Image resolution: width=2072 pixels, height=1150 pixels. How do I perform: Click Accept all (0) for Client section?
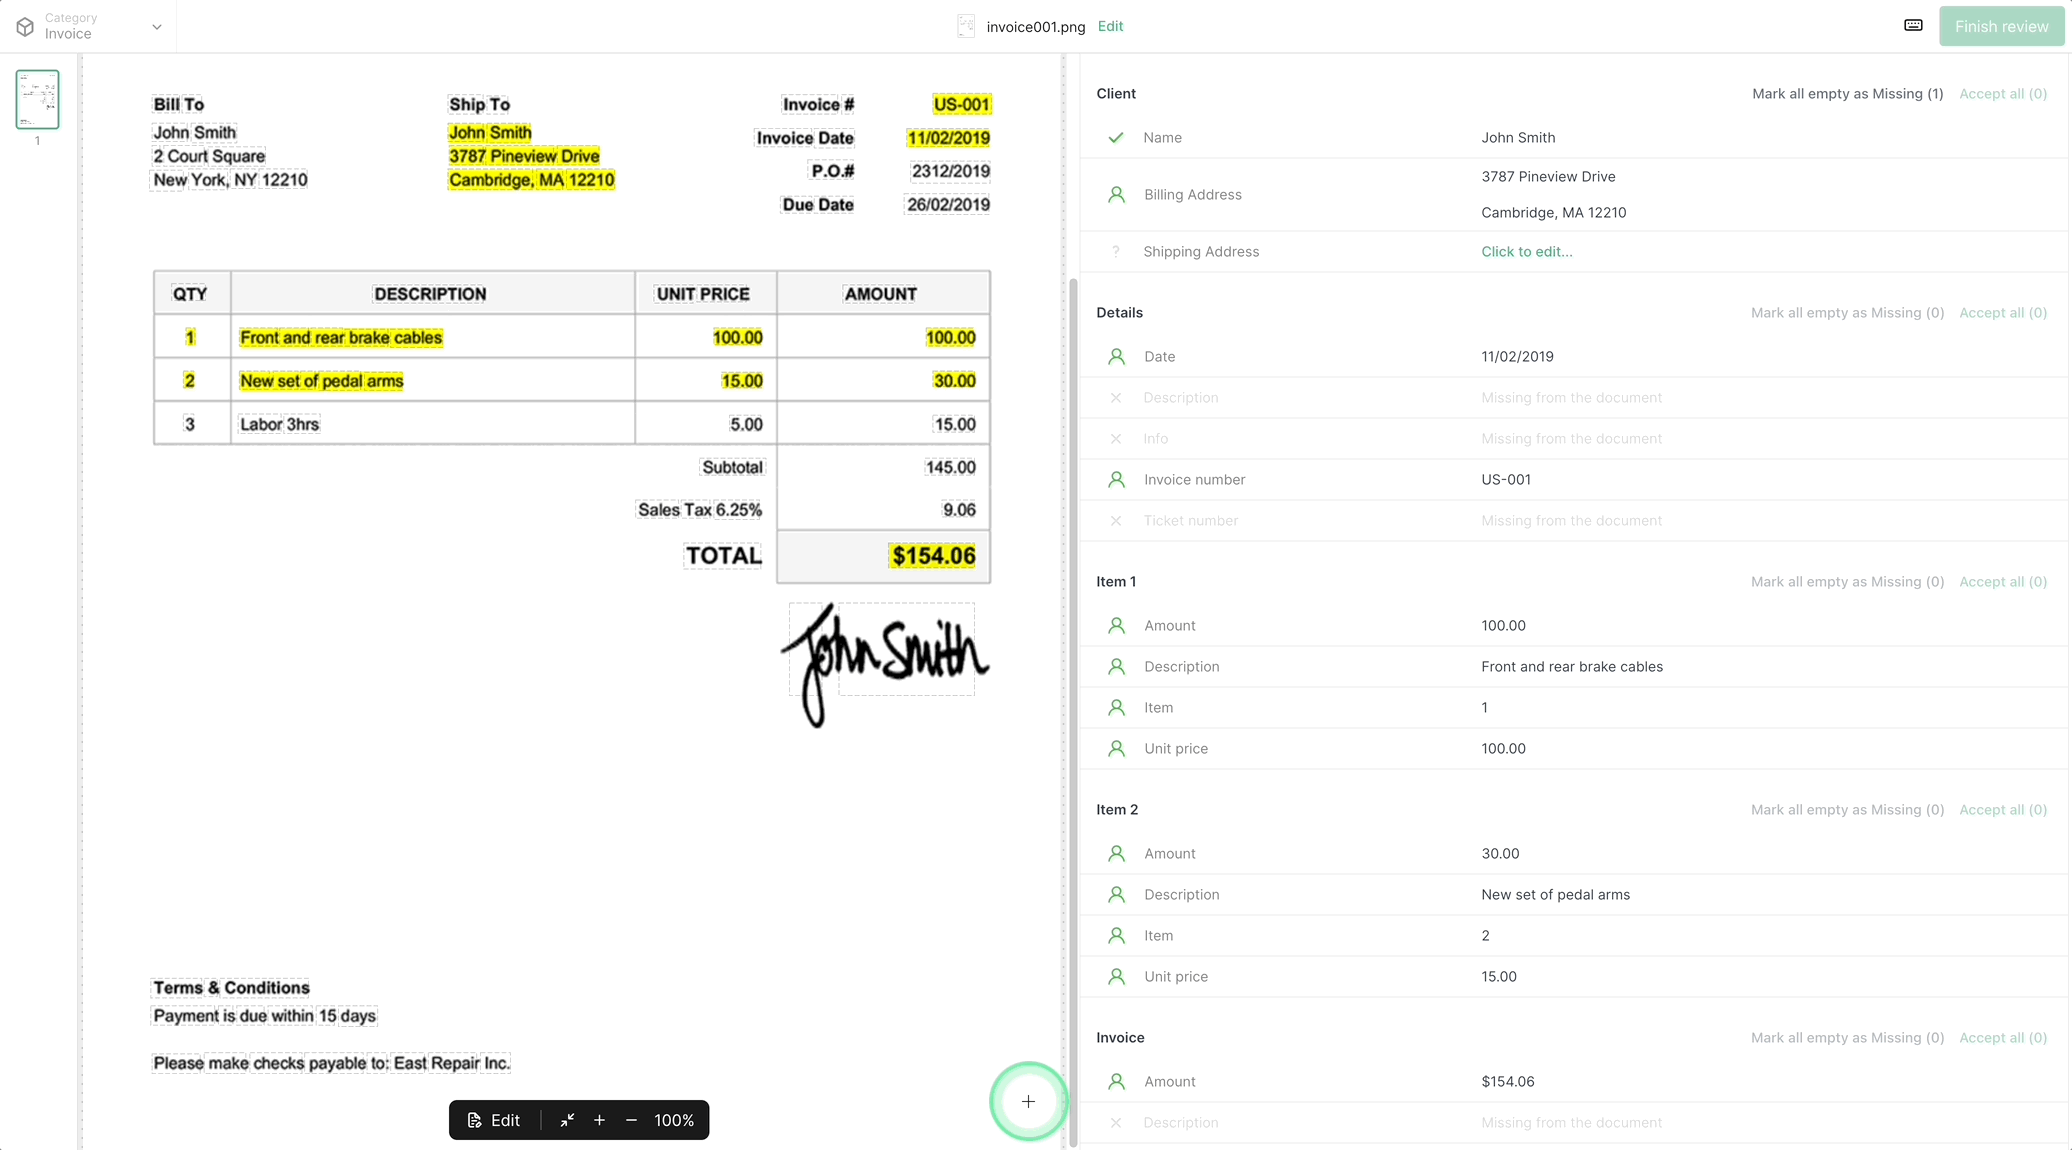pos(2004,93)
